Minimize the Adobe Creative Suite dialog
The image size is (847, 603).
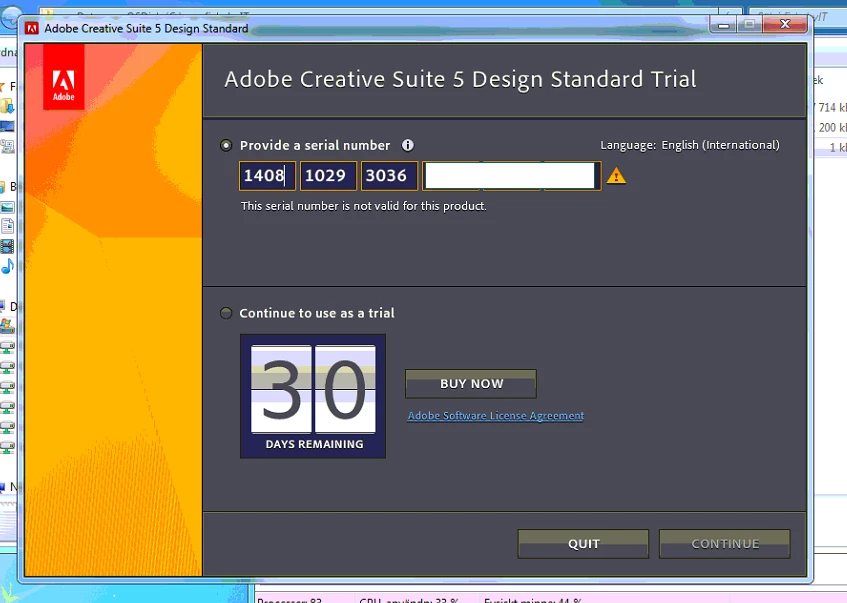click(x=724, y=24)
